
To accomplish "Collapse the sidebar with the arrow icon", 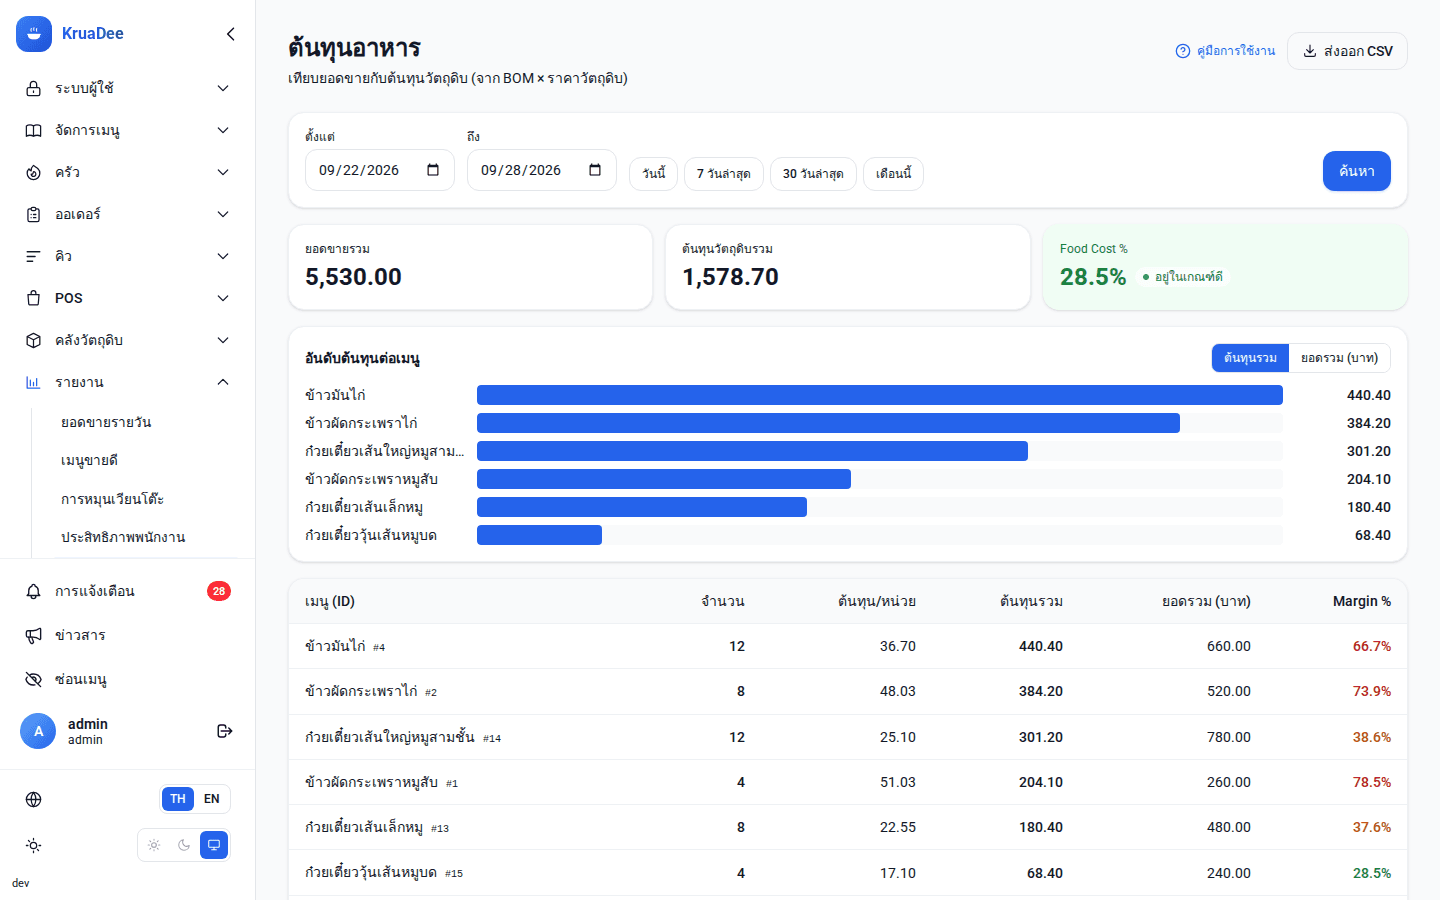I will (x=231, y=34).
